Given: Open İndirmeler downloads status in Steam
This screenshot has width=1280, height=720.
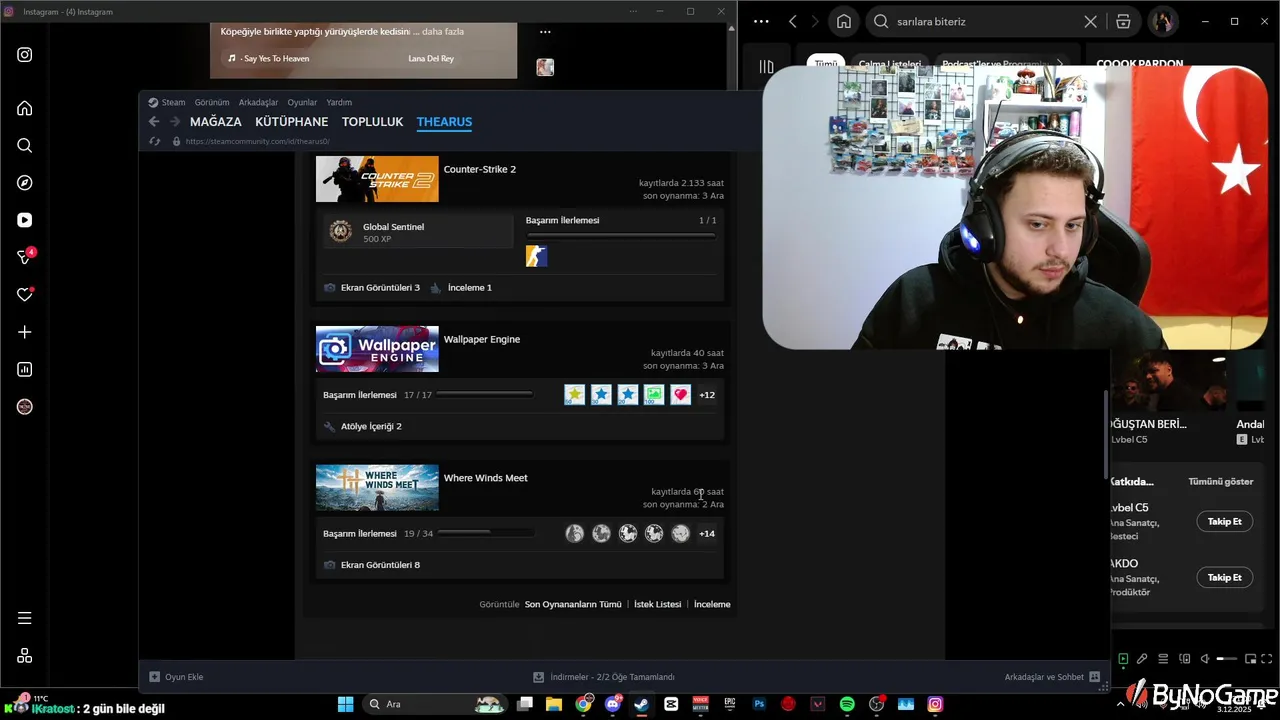Looking at the screenshot, I should tap(604, 677).
